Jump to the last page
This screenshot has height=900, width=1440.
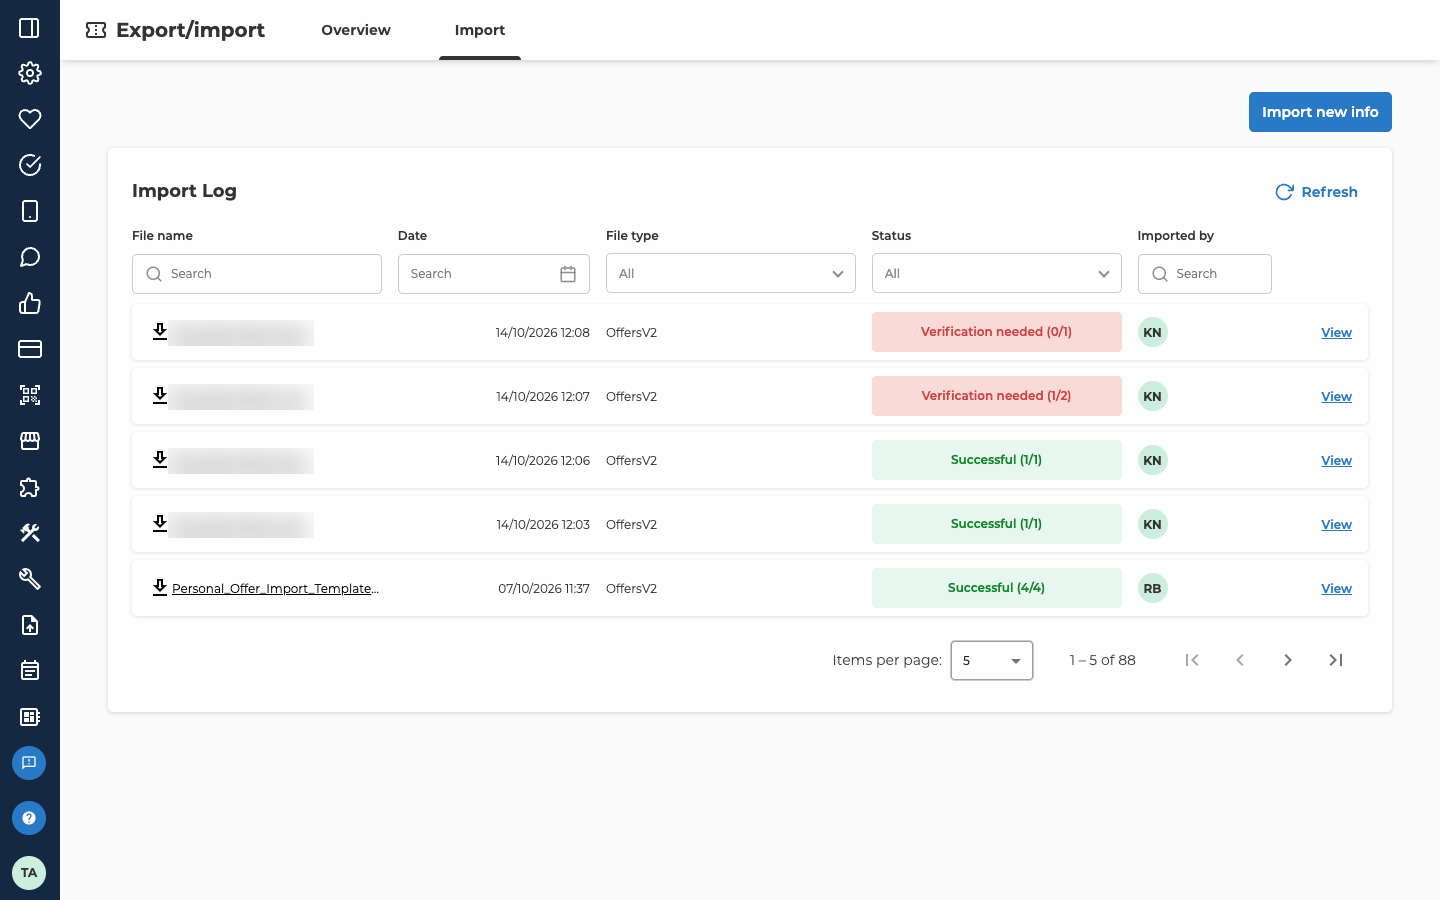pyautogui.click(x=1336, y=660)
